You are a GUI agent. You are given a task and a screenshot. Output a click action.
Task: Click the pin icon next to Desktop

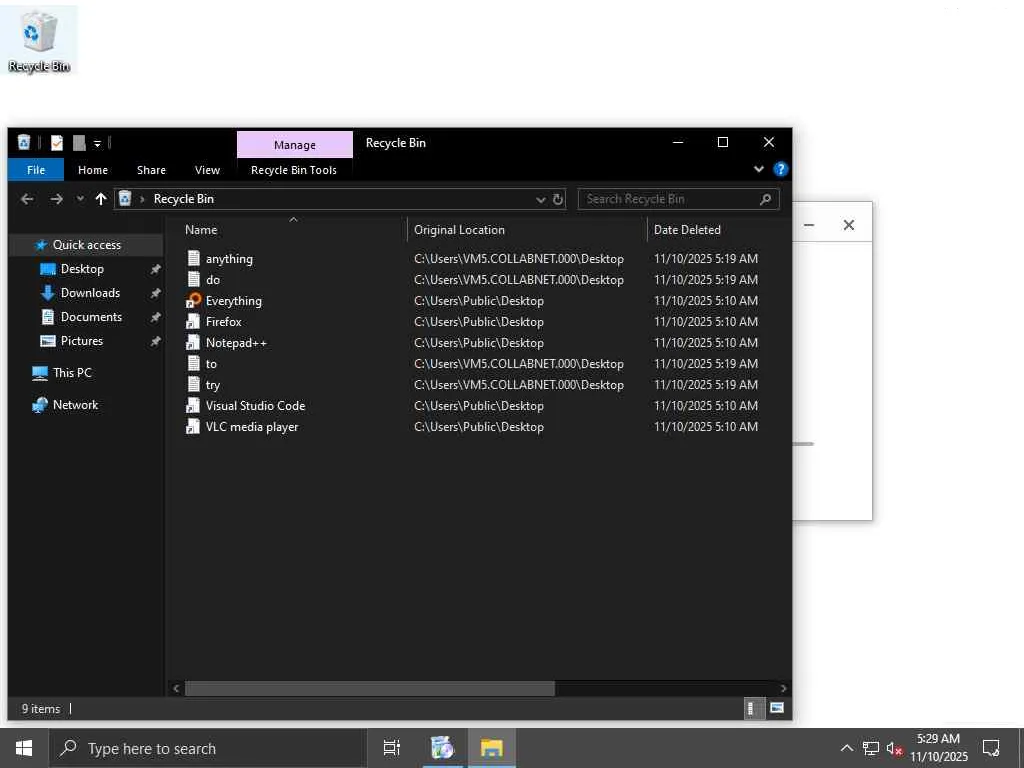155,269
